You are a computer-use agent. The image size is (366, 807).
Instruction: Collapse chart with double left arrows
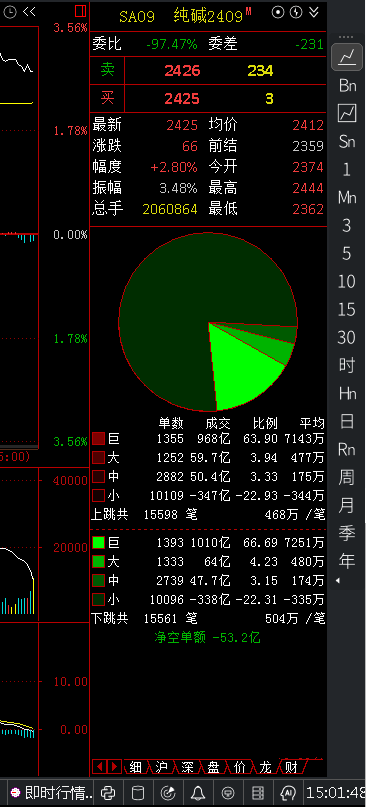[x=29, y=12]
